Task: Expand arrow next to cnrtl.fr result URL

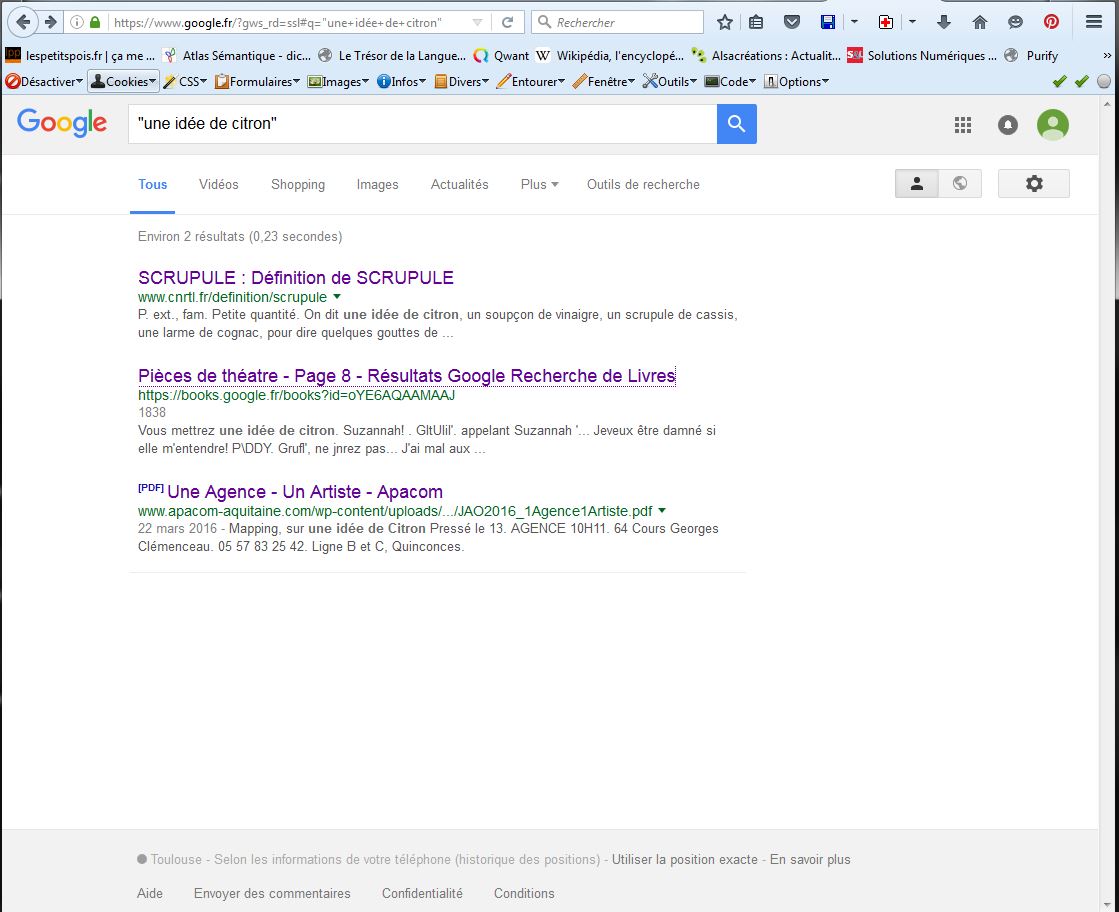Action: (x=337, y=297)
